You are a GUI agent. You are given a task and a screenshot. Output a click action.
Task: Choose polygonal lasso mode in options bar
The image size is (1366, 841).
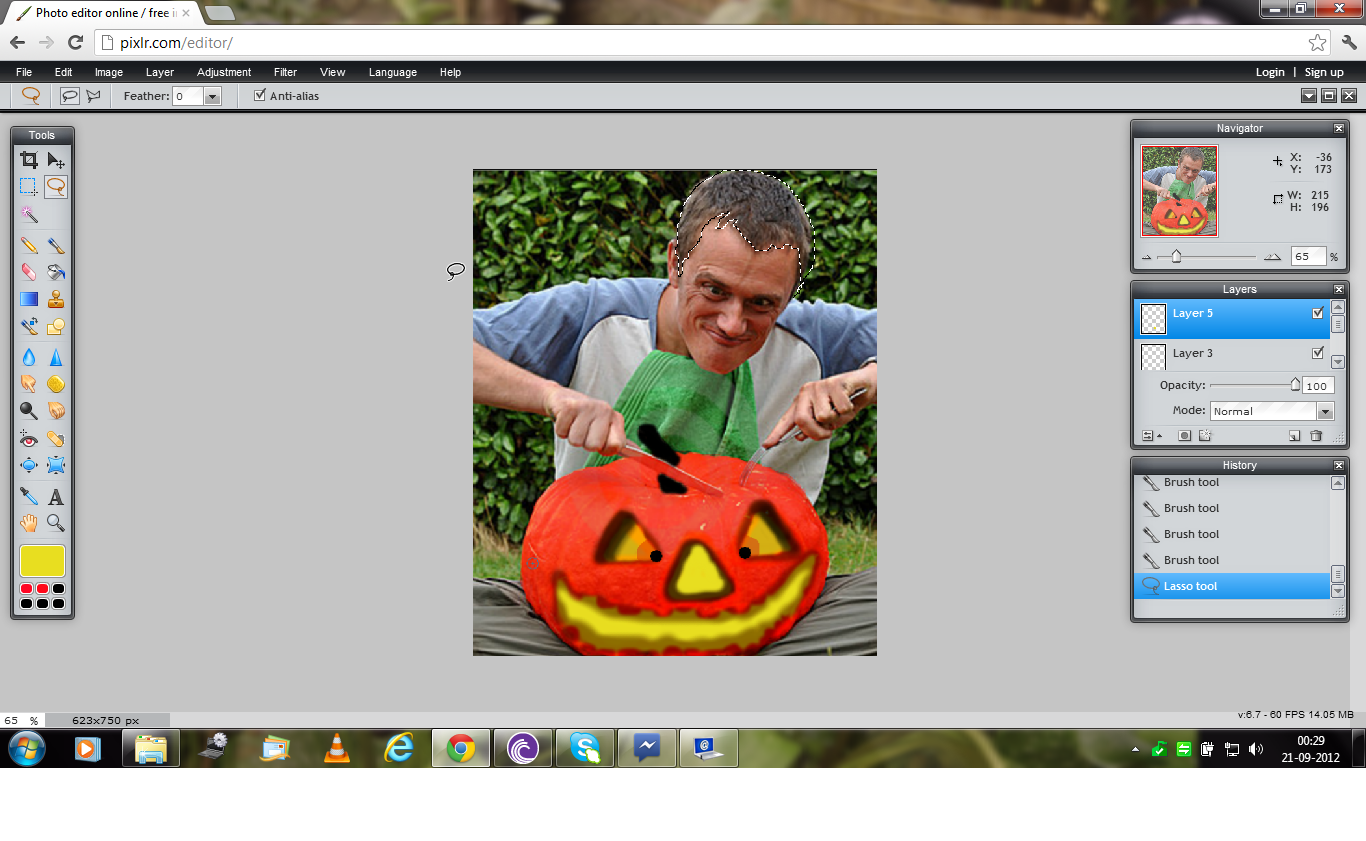[x=93, y=96]
